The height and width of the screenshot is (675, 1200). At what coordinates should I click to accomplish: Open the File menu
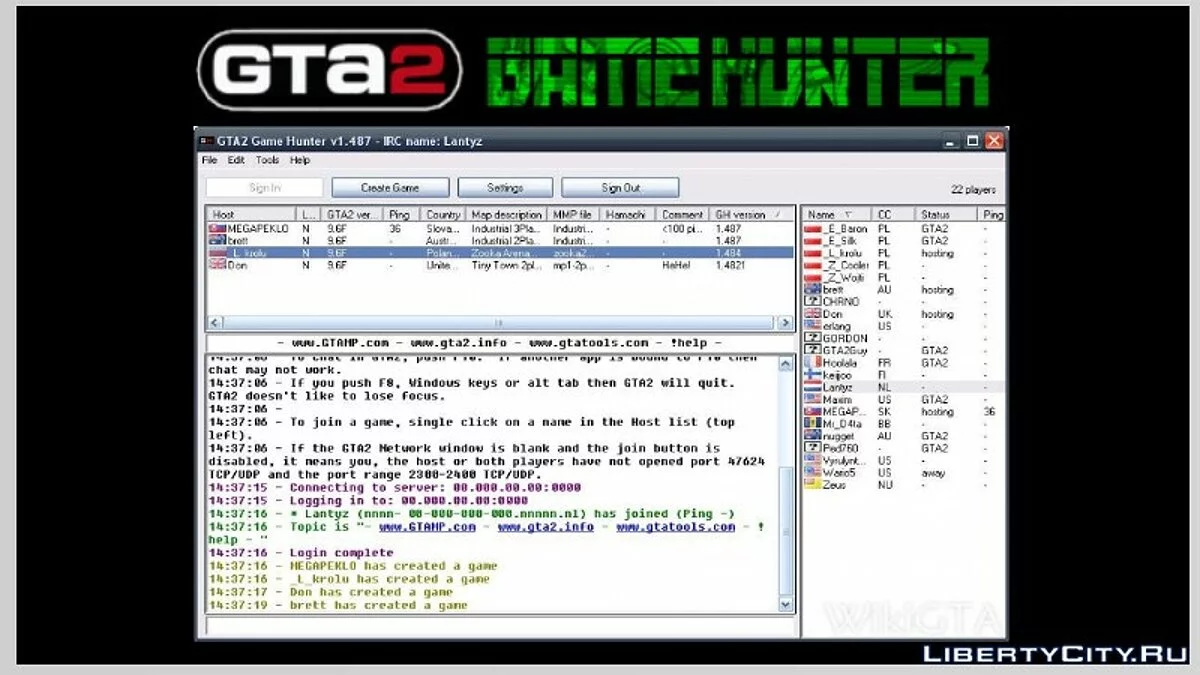[209, 160]
